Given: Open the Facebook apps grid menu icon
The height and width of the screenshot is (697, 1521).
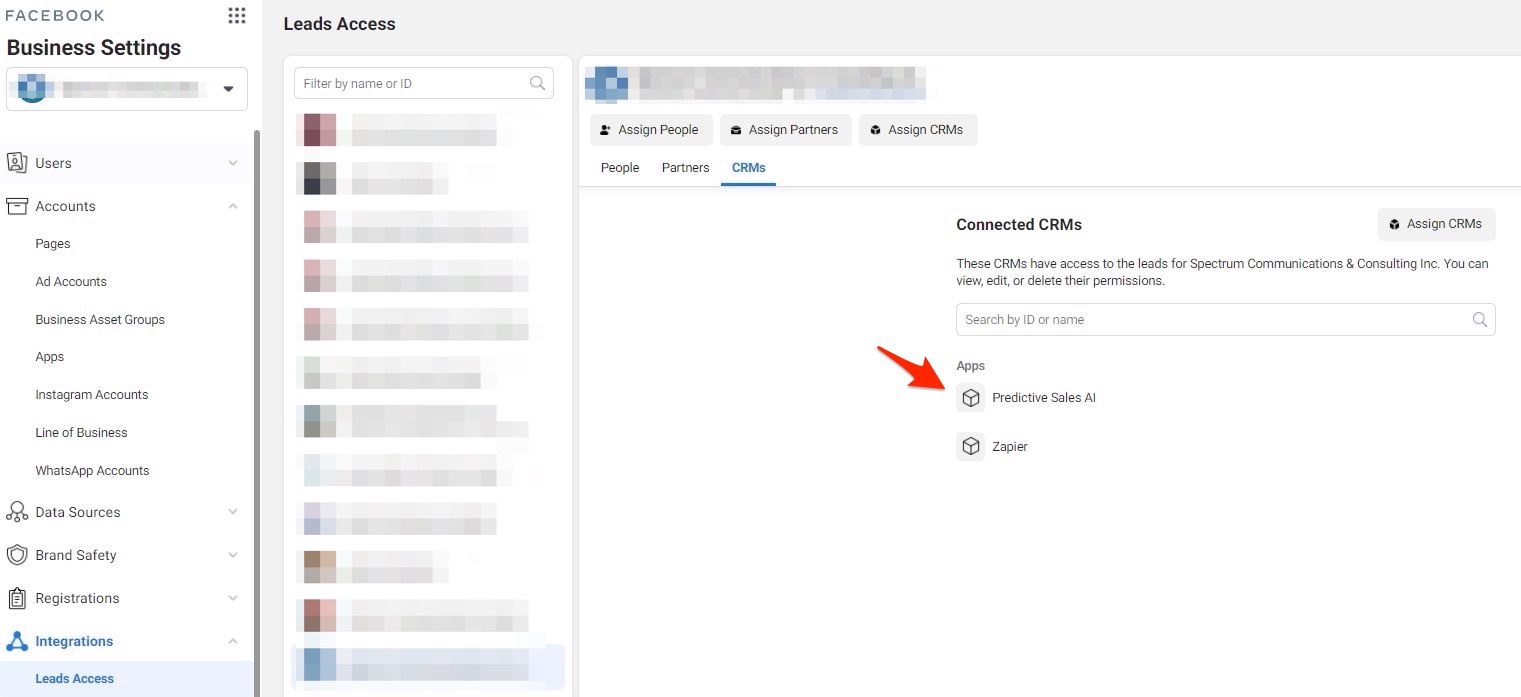Looking at the screenshot, I should point(237,16).
